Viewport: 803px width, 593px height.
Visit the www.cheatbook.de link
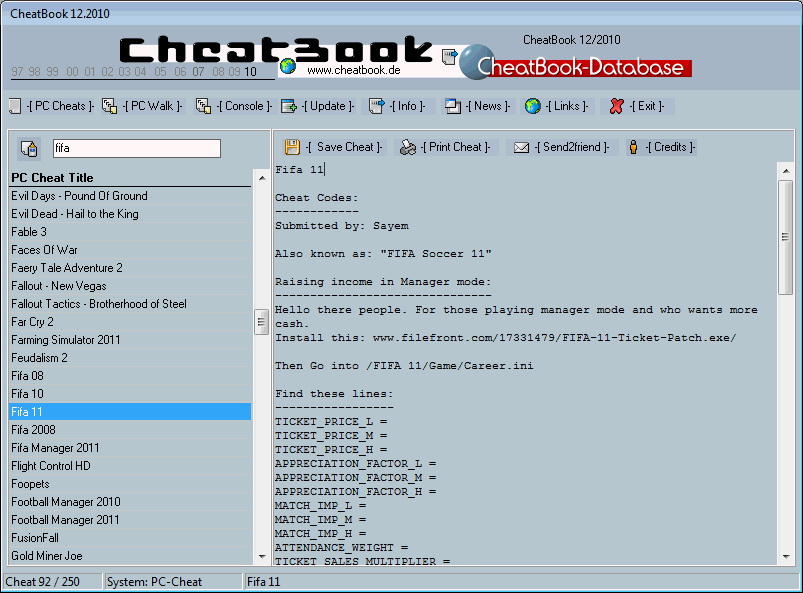coord(354,70)
